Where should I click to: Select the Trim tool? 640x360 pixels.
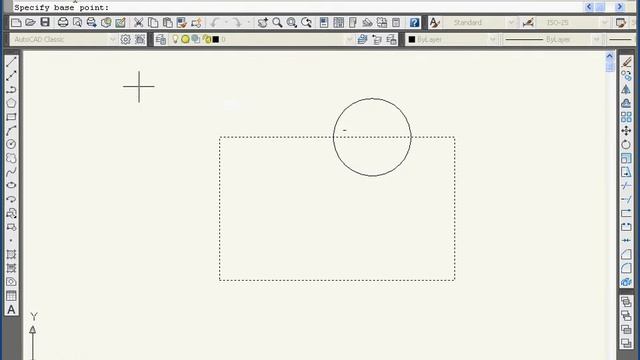626,186
